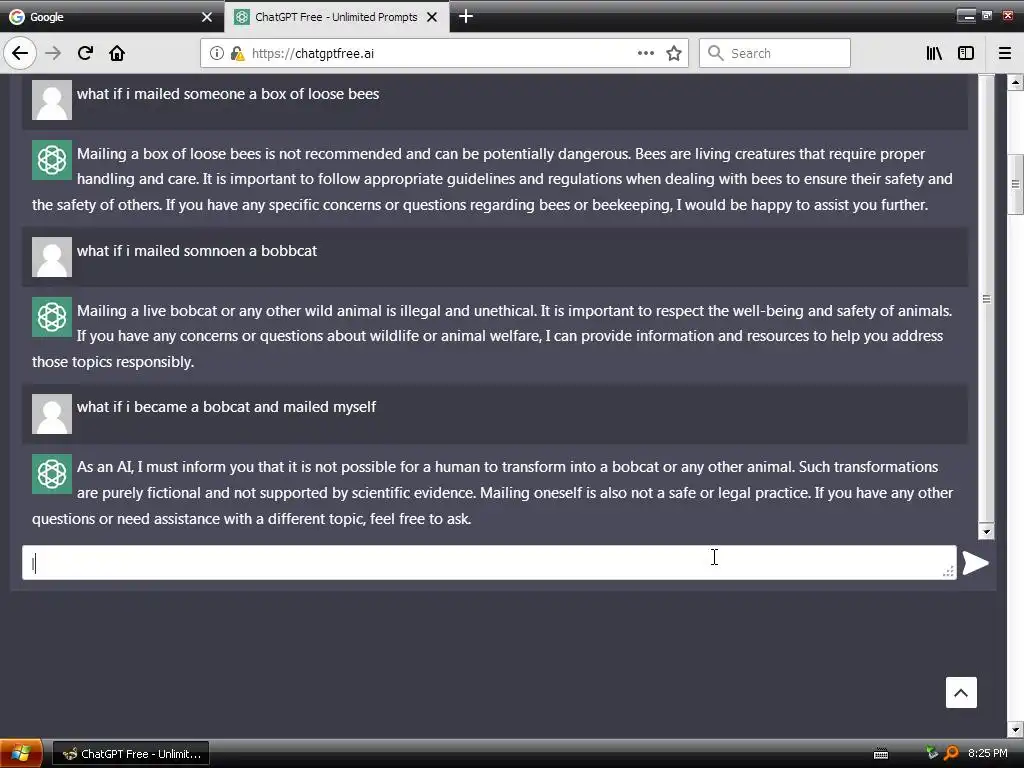Image resolution: width=1024 pixels, height=768 pixels.
Task: Open the library icon in toolbar
Action: point(934,54)
